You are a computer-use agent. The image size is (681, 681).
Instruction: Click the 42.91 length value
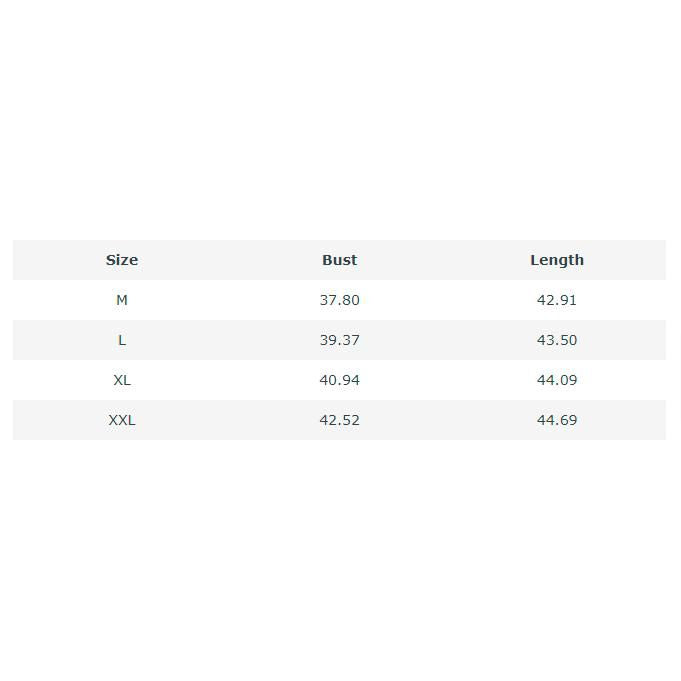pos(556,300)
